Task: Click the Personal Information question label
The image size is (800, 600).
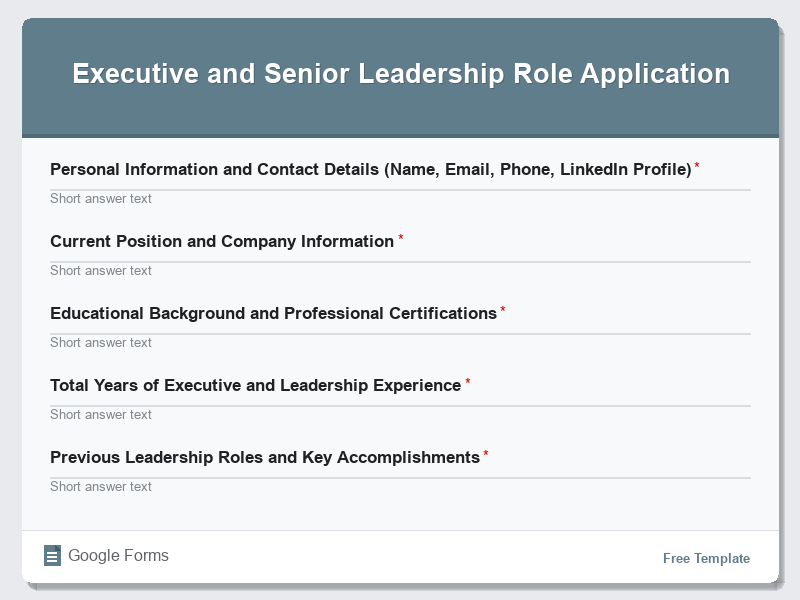Action: click(x=371, y=169)
